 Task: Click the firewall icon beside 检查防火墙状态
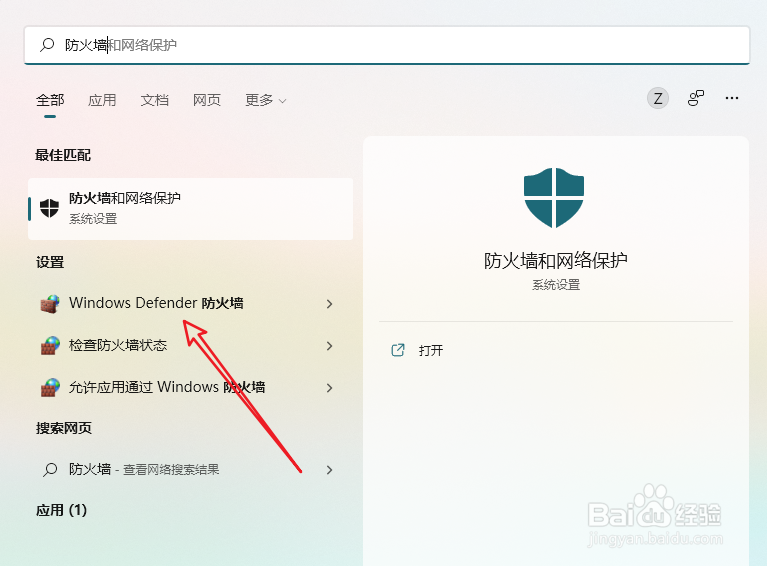click(50, 345)
